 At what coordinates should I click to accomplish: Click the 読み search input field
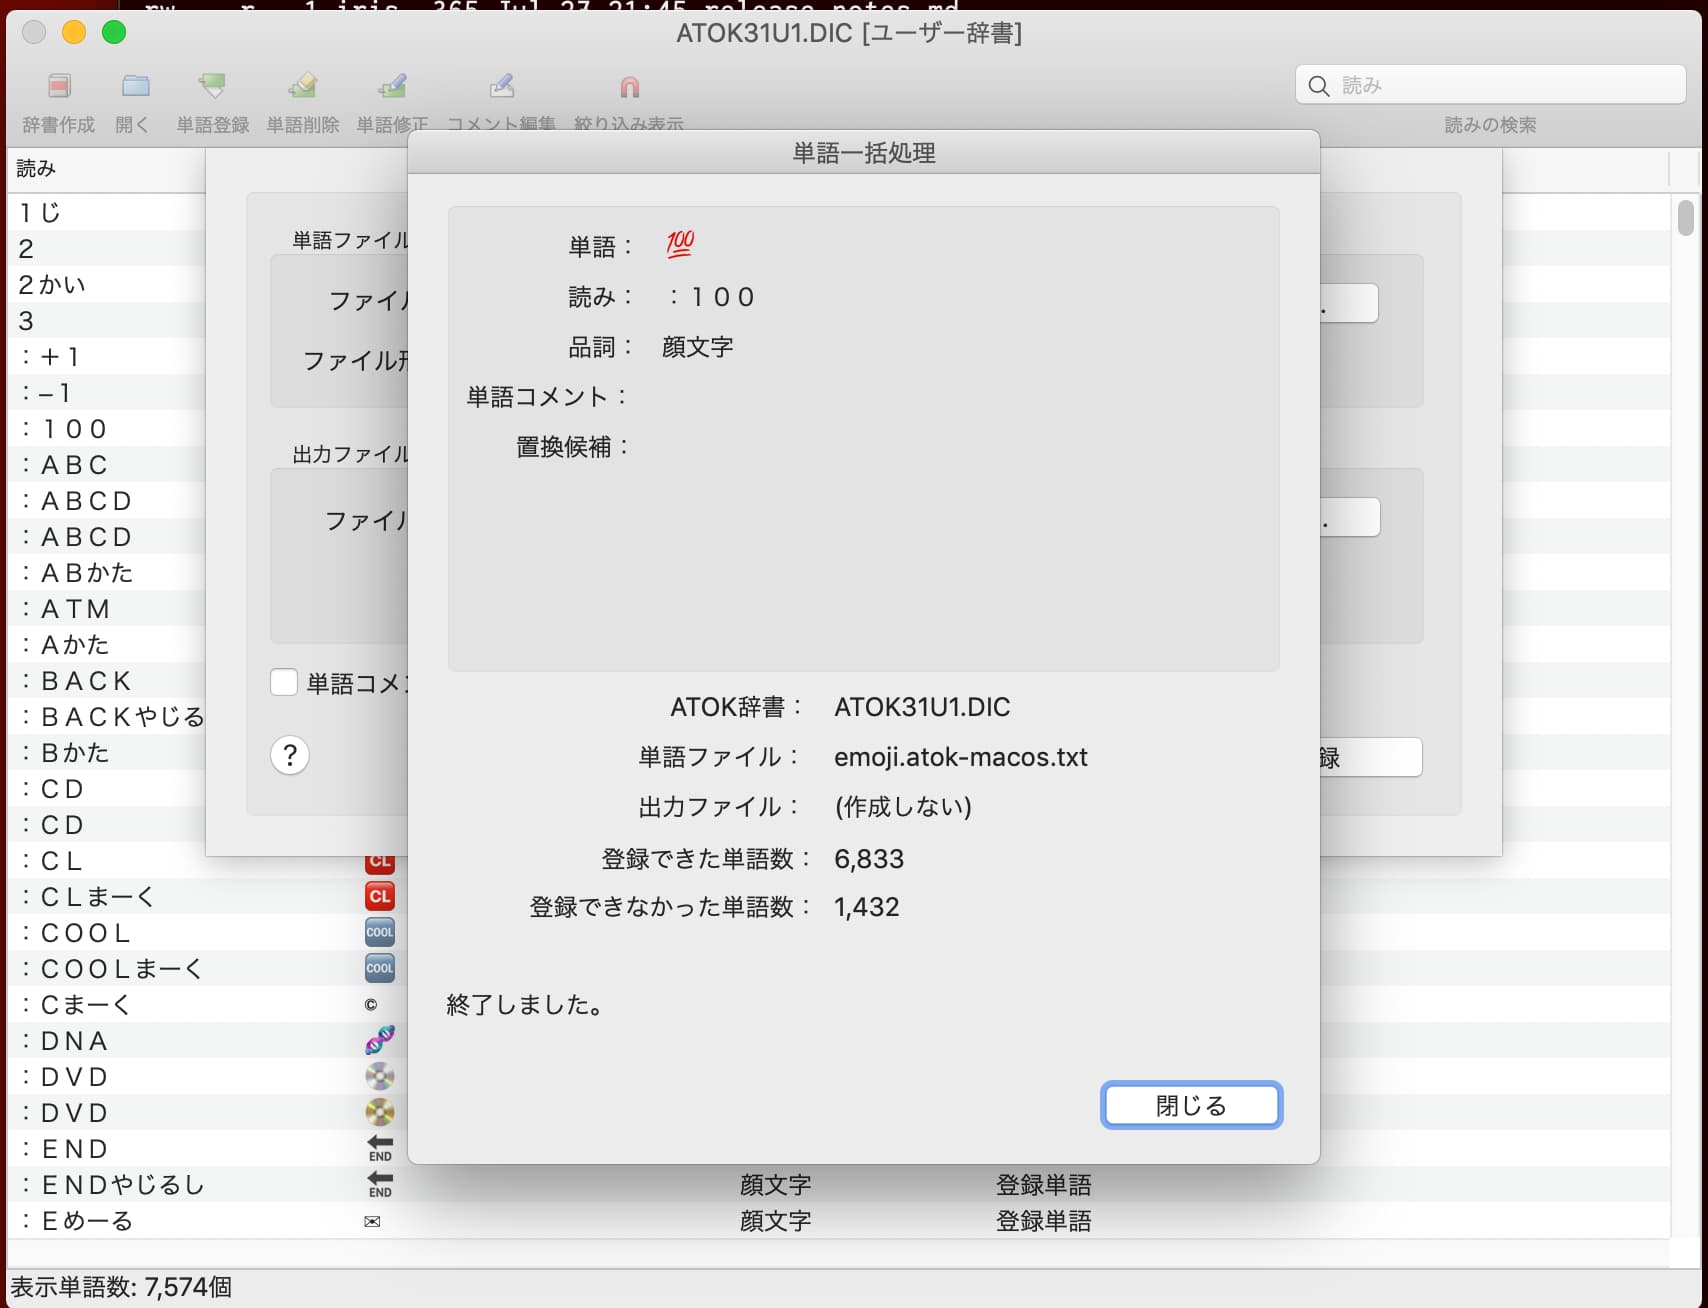pos(1490,85)
